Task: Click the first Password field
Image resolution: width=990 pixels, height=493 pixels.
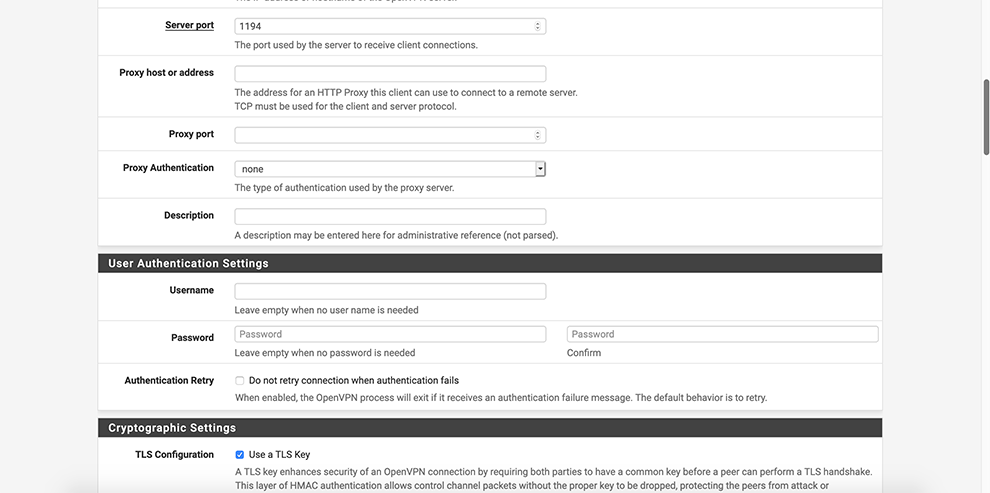Action: pyautogui.click(x=390, y=334)
